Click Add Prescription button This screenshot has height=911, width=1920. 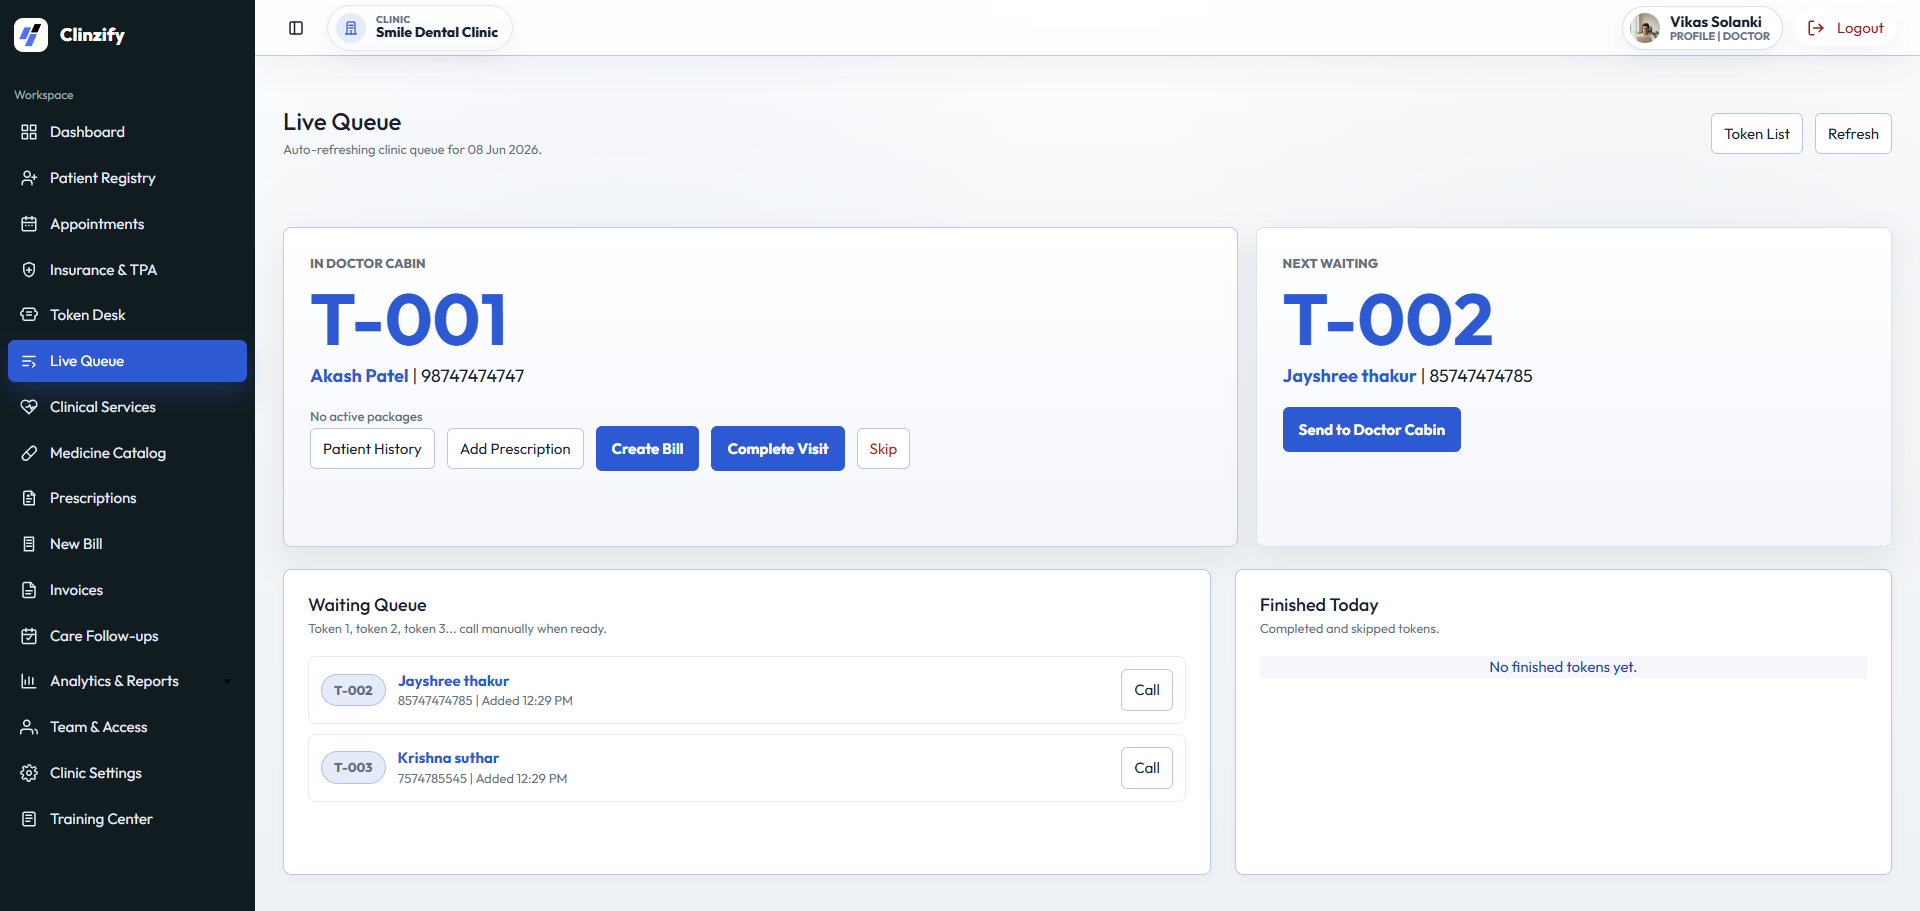[x=515, y=449]
